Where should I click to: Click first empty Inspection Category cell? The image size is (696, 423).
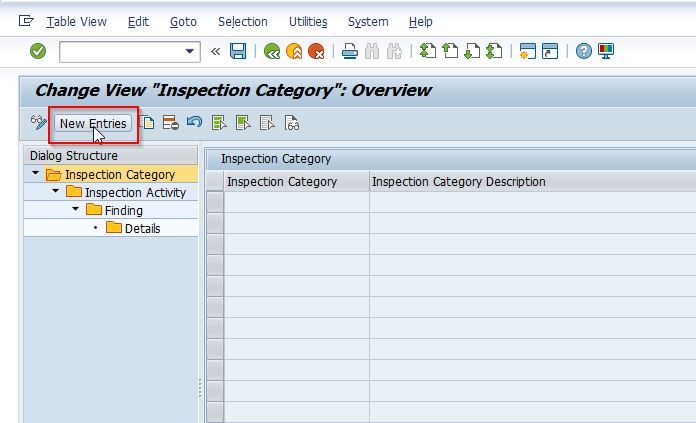click(x=296, y=202)
